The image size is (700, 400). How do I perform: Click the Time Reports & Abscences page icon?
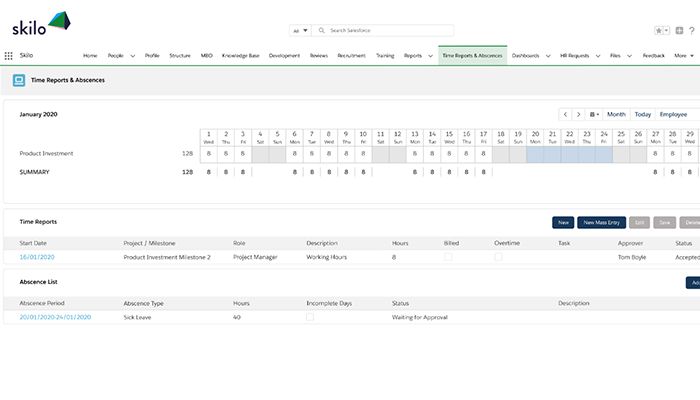[19, 80]
